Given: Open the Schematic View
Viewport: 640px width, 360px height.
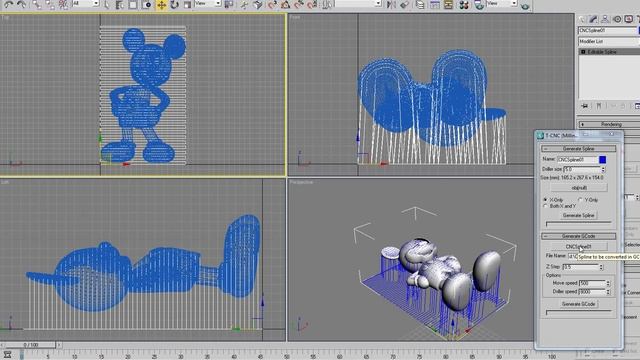Looking at the screenshot, I should click(x=448, y=4).
